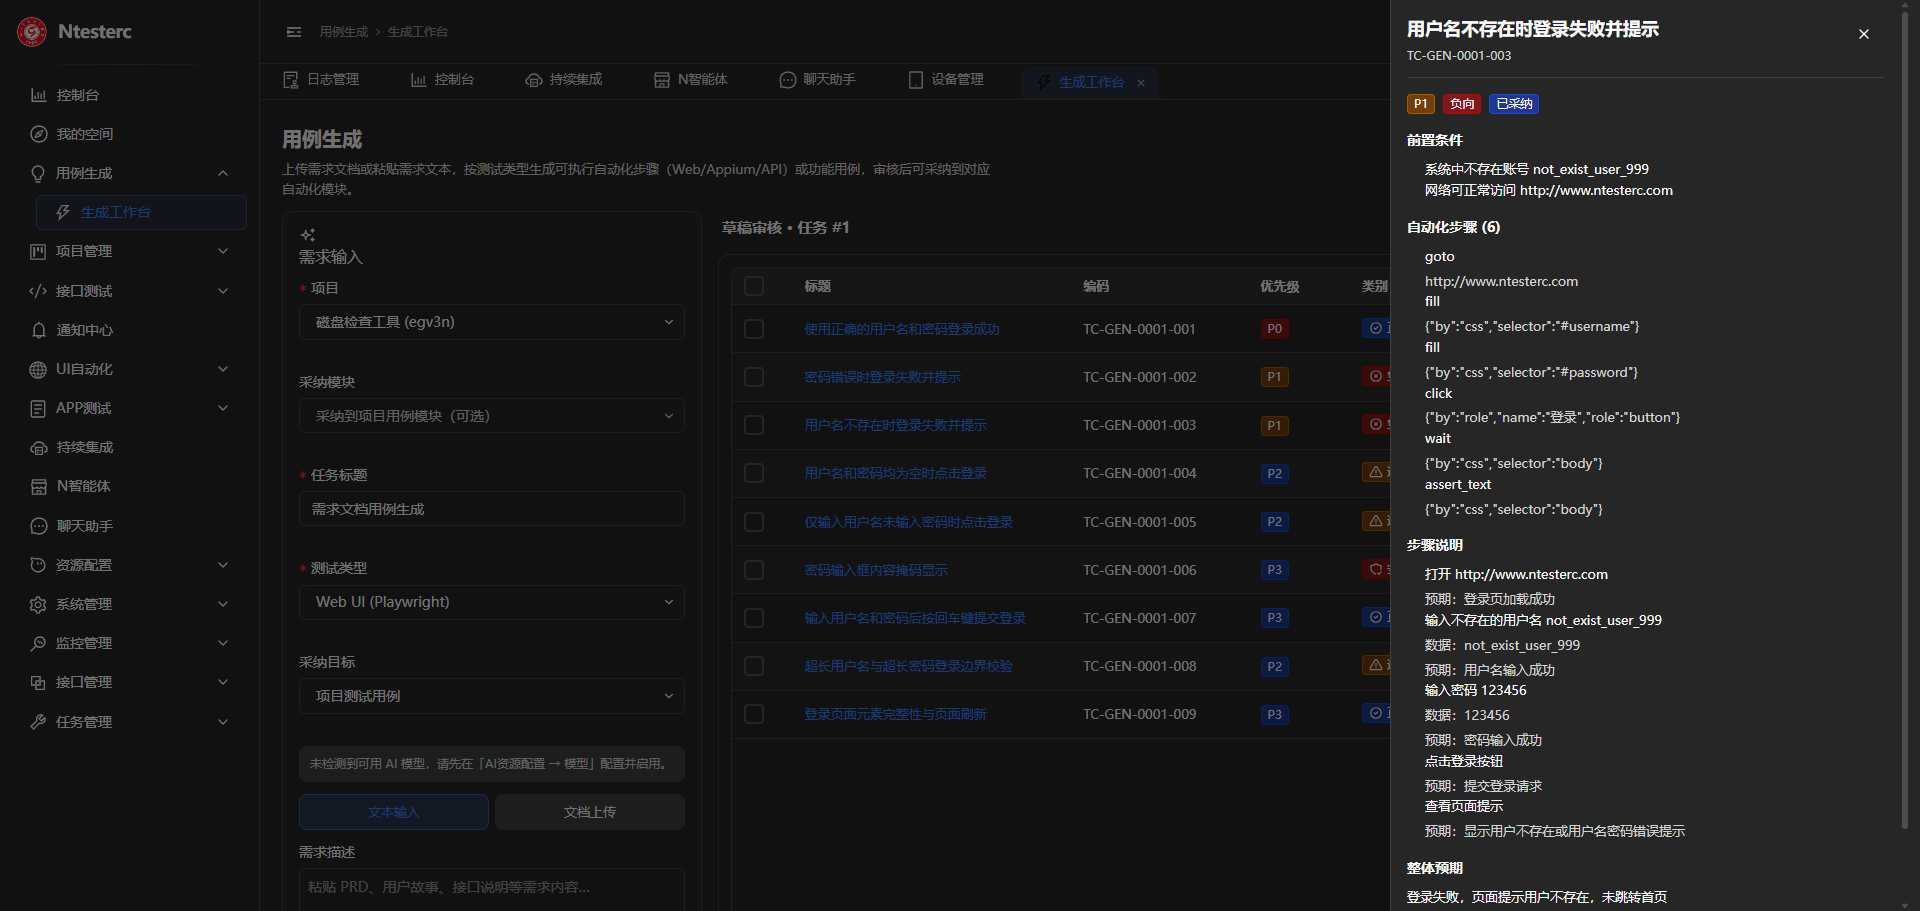Click the 任务标题 input field
1920x911 pixels.
[492, 509]
